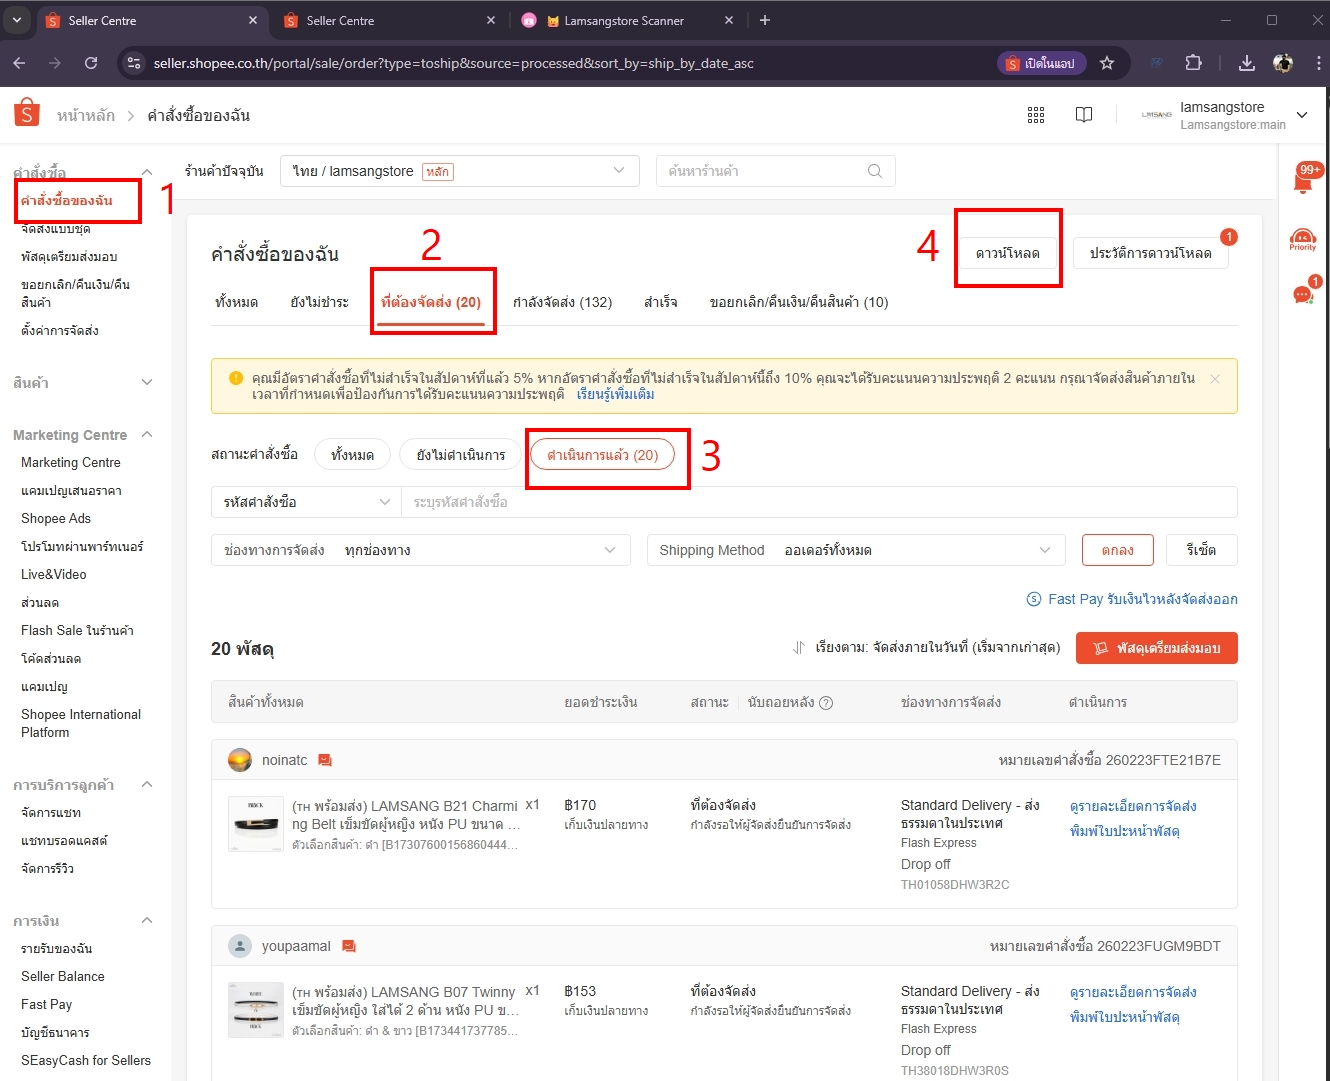Image resolution: width=1330 pixels, height=1081 pixels.
Task: Click the help icon beside countdown column header
Action: point(826,703)
